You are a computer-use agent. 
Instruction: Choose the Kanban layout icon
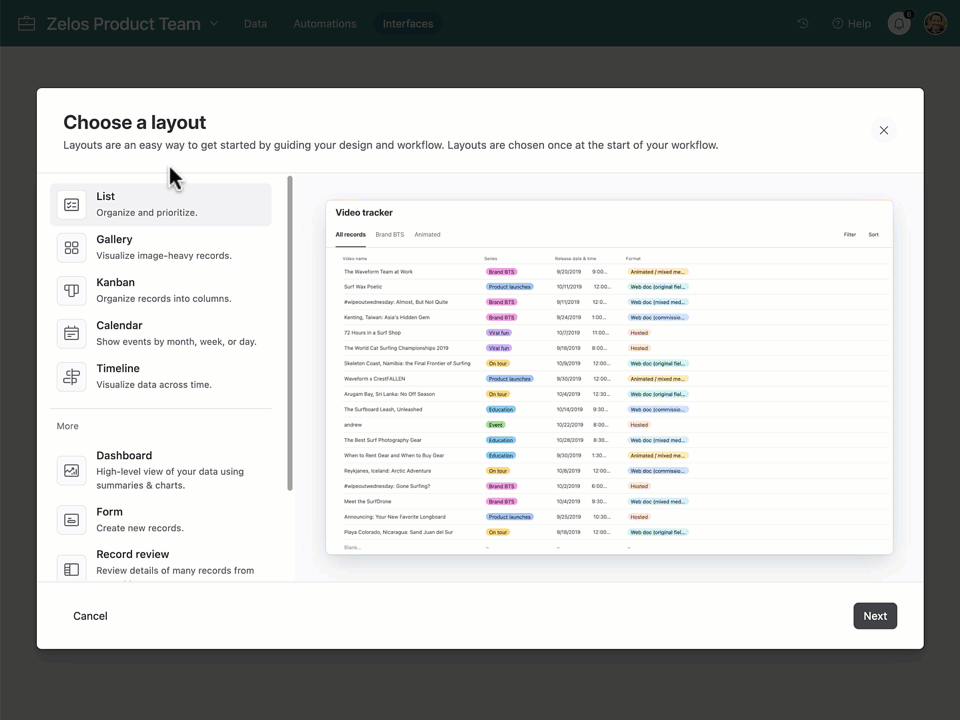pos(71,290)
